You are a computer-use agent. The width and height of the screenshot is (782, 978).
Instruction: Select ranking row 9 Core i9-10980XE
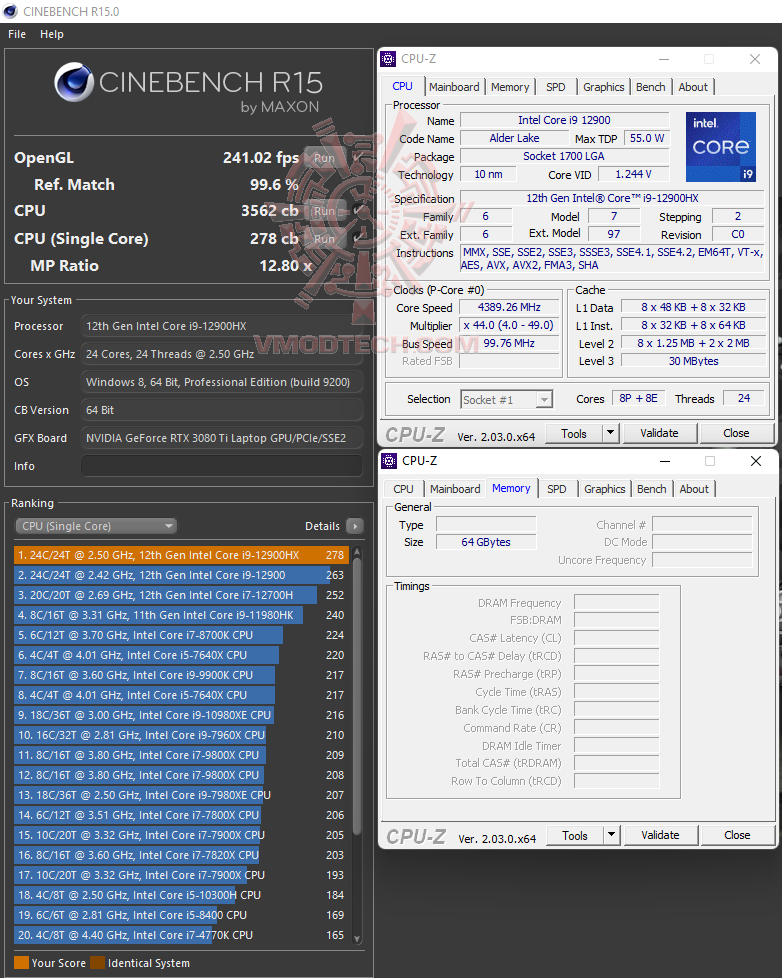tap(181, 715)
